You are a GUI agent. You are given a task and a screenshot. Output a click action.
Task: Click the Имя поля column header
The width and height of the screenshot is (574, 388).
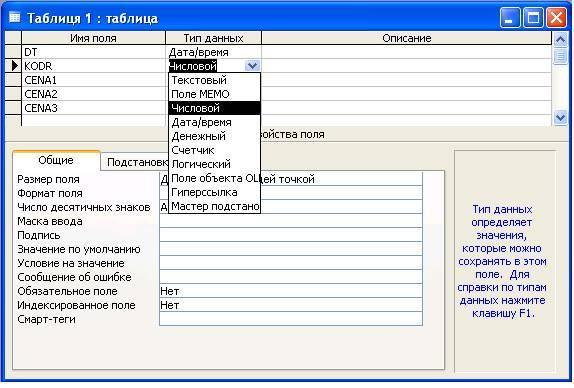point(94,38)
